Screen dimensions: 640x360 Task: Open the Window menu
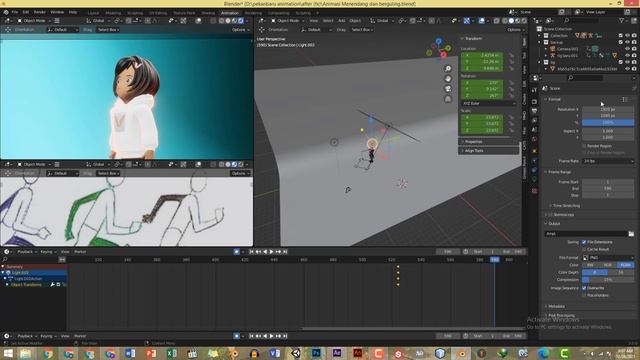[57, 12]
